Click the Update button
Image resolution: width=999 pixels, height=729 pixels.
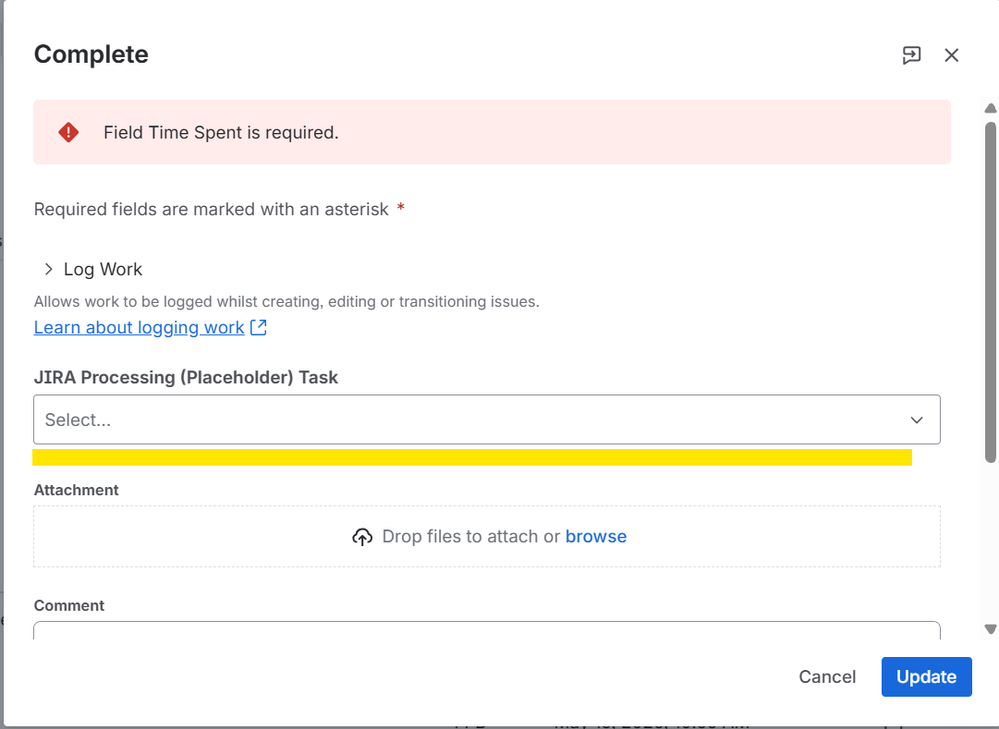point(926,677)
